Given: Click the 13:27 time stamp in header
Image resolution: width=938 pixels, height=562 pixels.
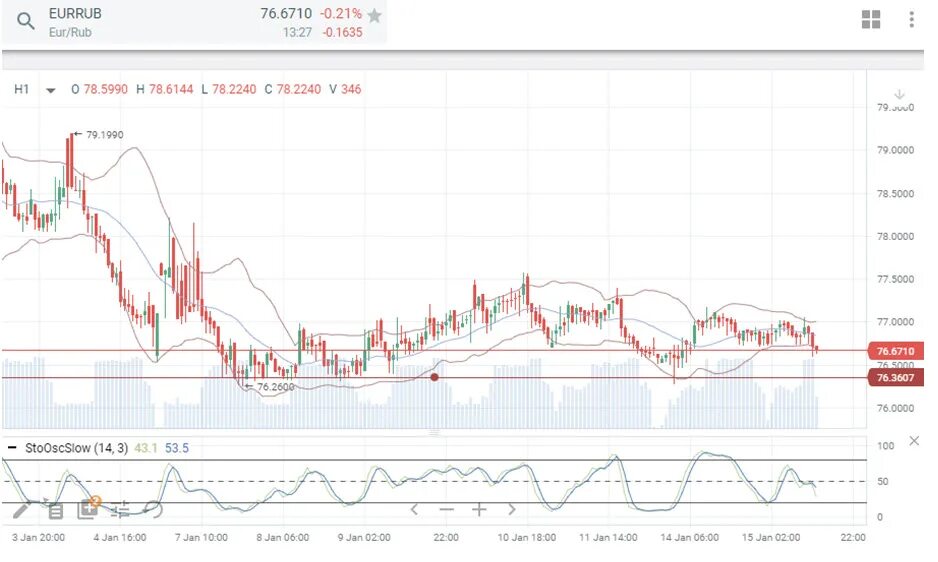Looking at the screenshot, I should (297, 32).
